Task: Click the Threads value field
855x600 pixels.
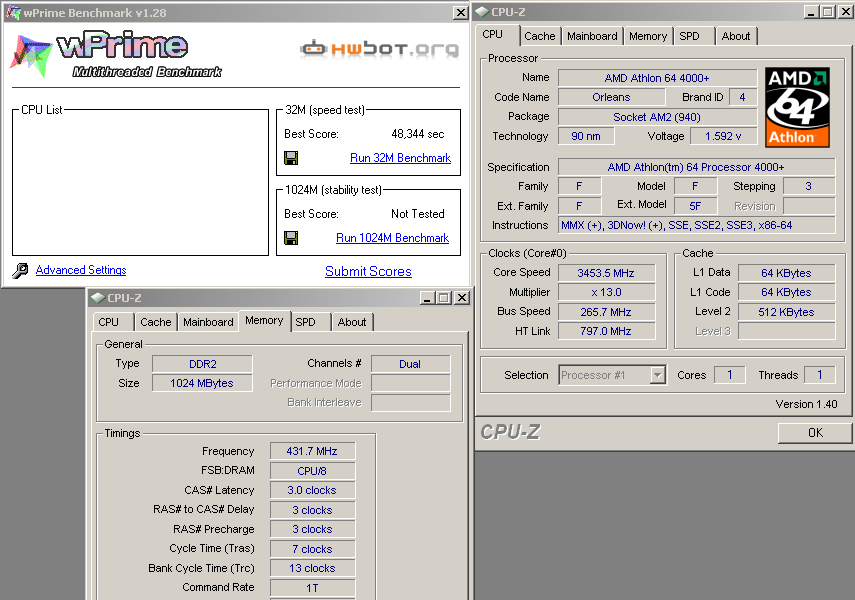Action: pyautogui.click(x=820, y=375)
